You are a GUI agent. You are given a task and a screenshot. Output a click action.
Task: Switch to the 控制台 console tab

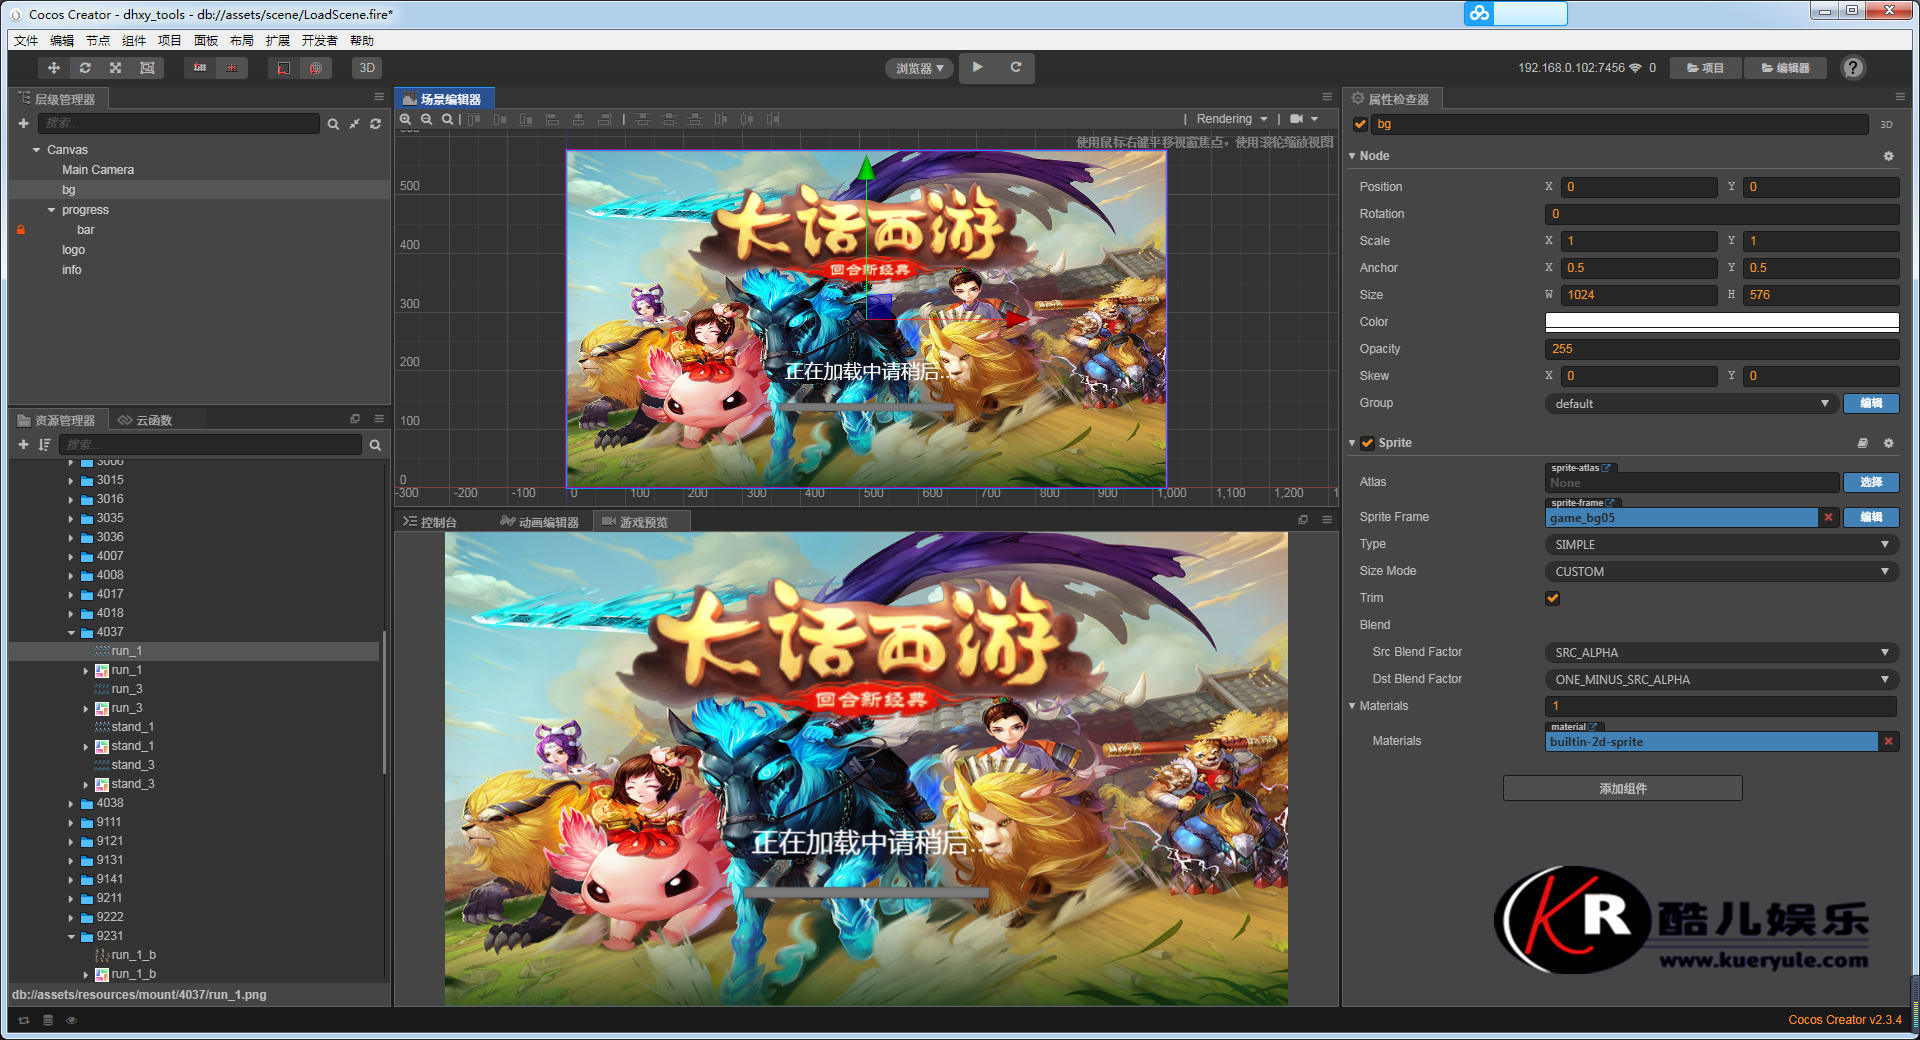tap(430, 521)
